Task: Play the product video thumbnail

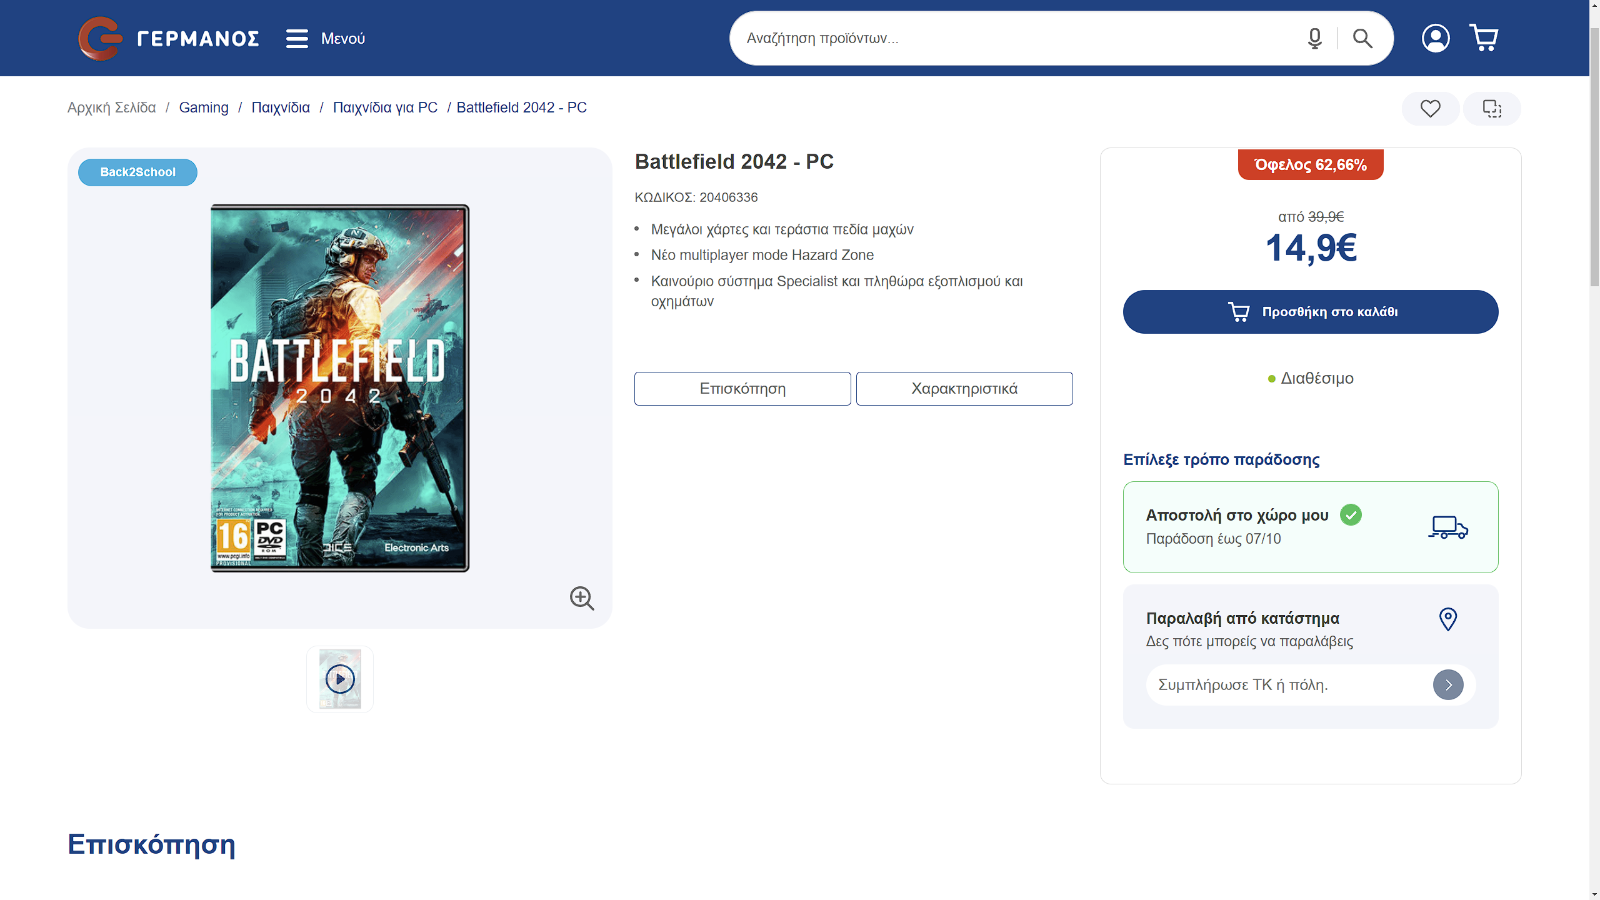Action: pyautogui.click(x=340, y=679)
